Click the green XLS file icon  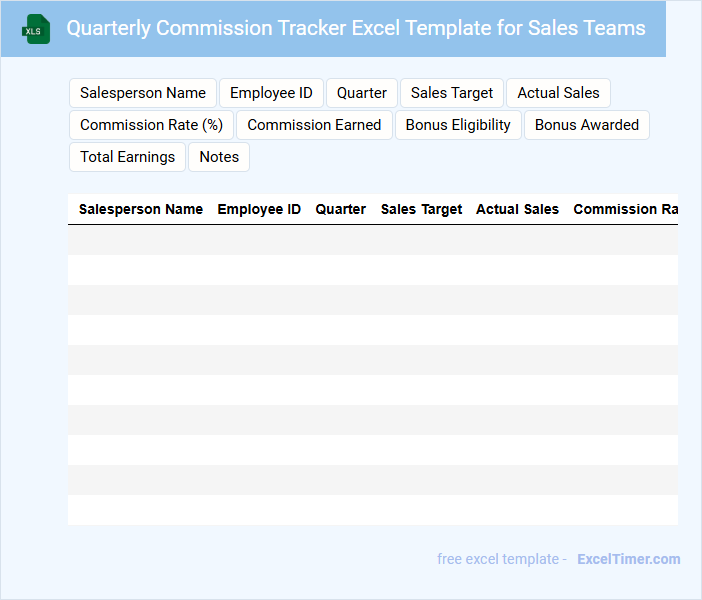(36, 29)
